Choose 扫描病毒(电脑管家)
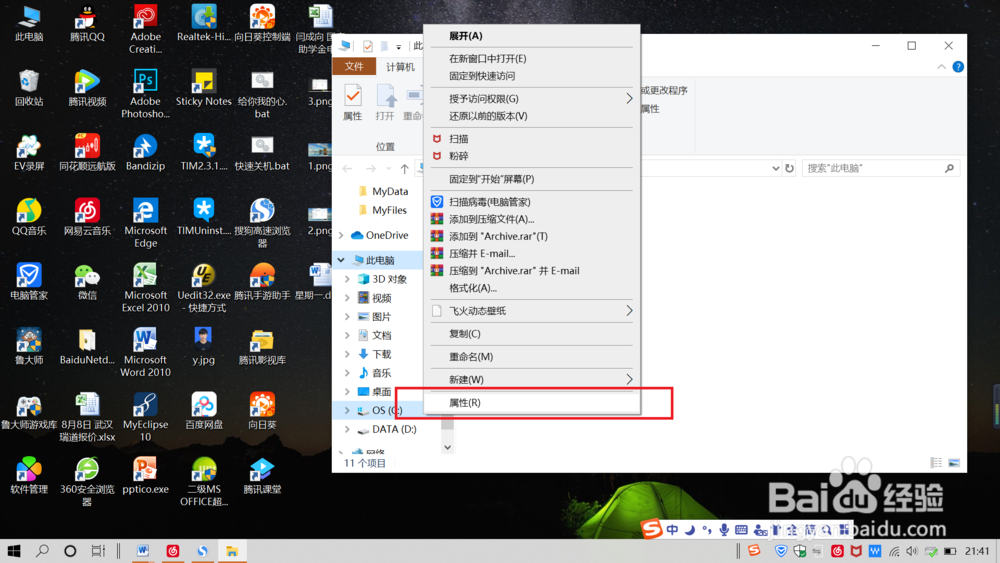1000x563 pixels. point(532,202)
